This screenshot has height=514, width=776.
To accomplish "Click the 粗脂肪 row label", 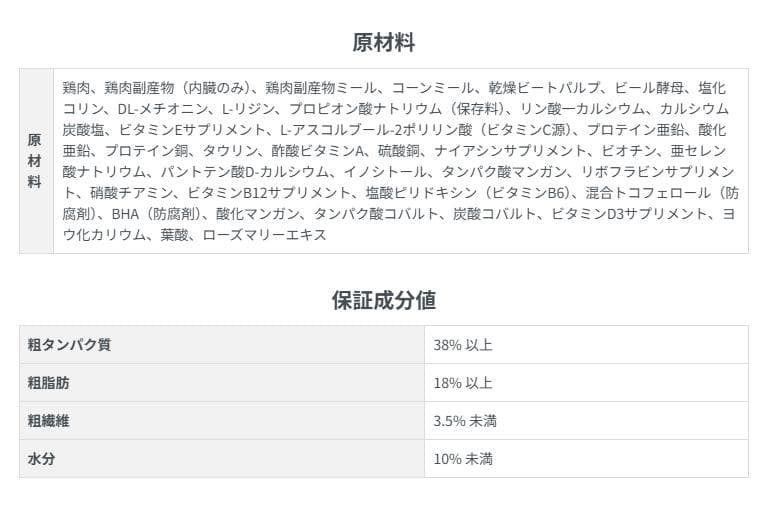I will point(50,383).
